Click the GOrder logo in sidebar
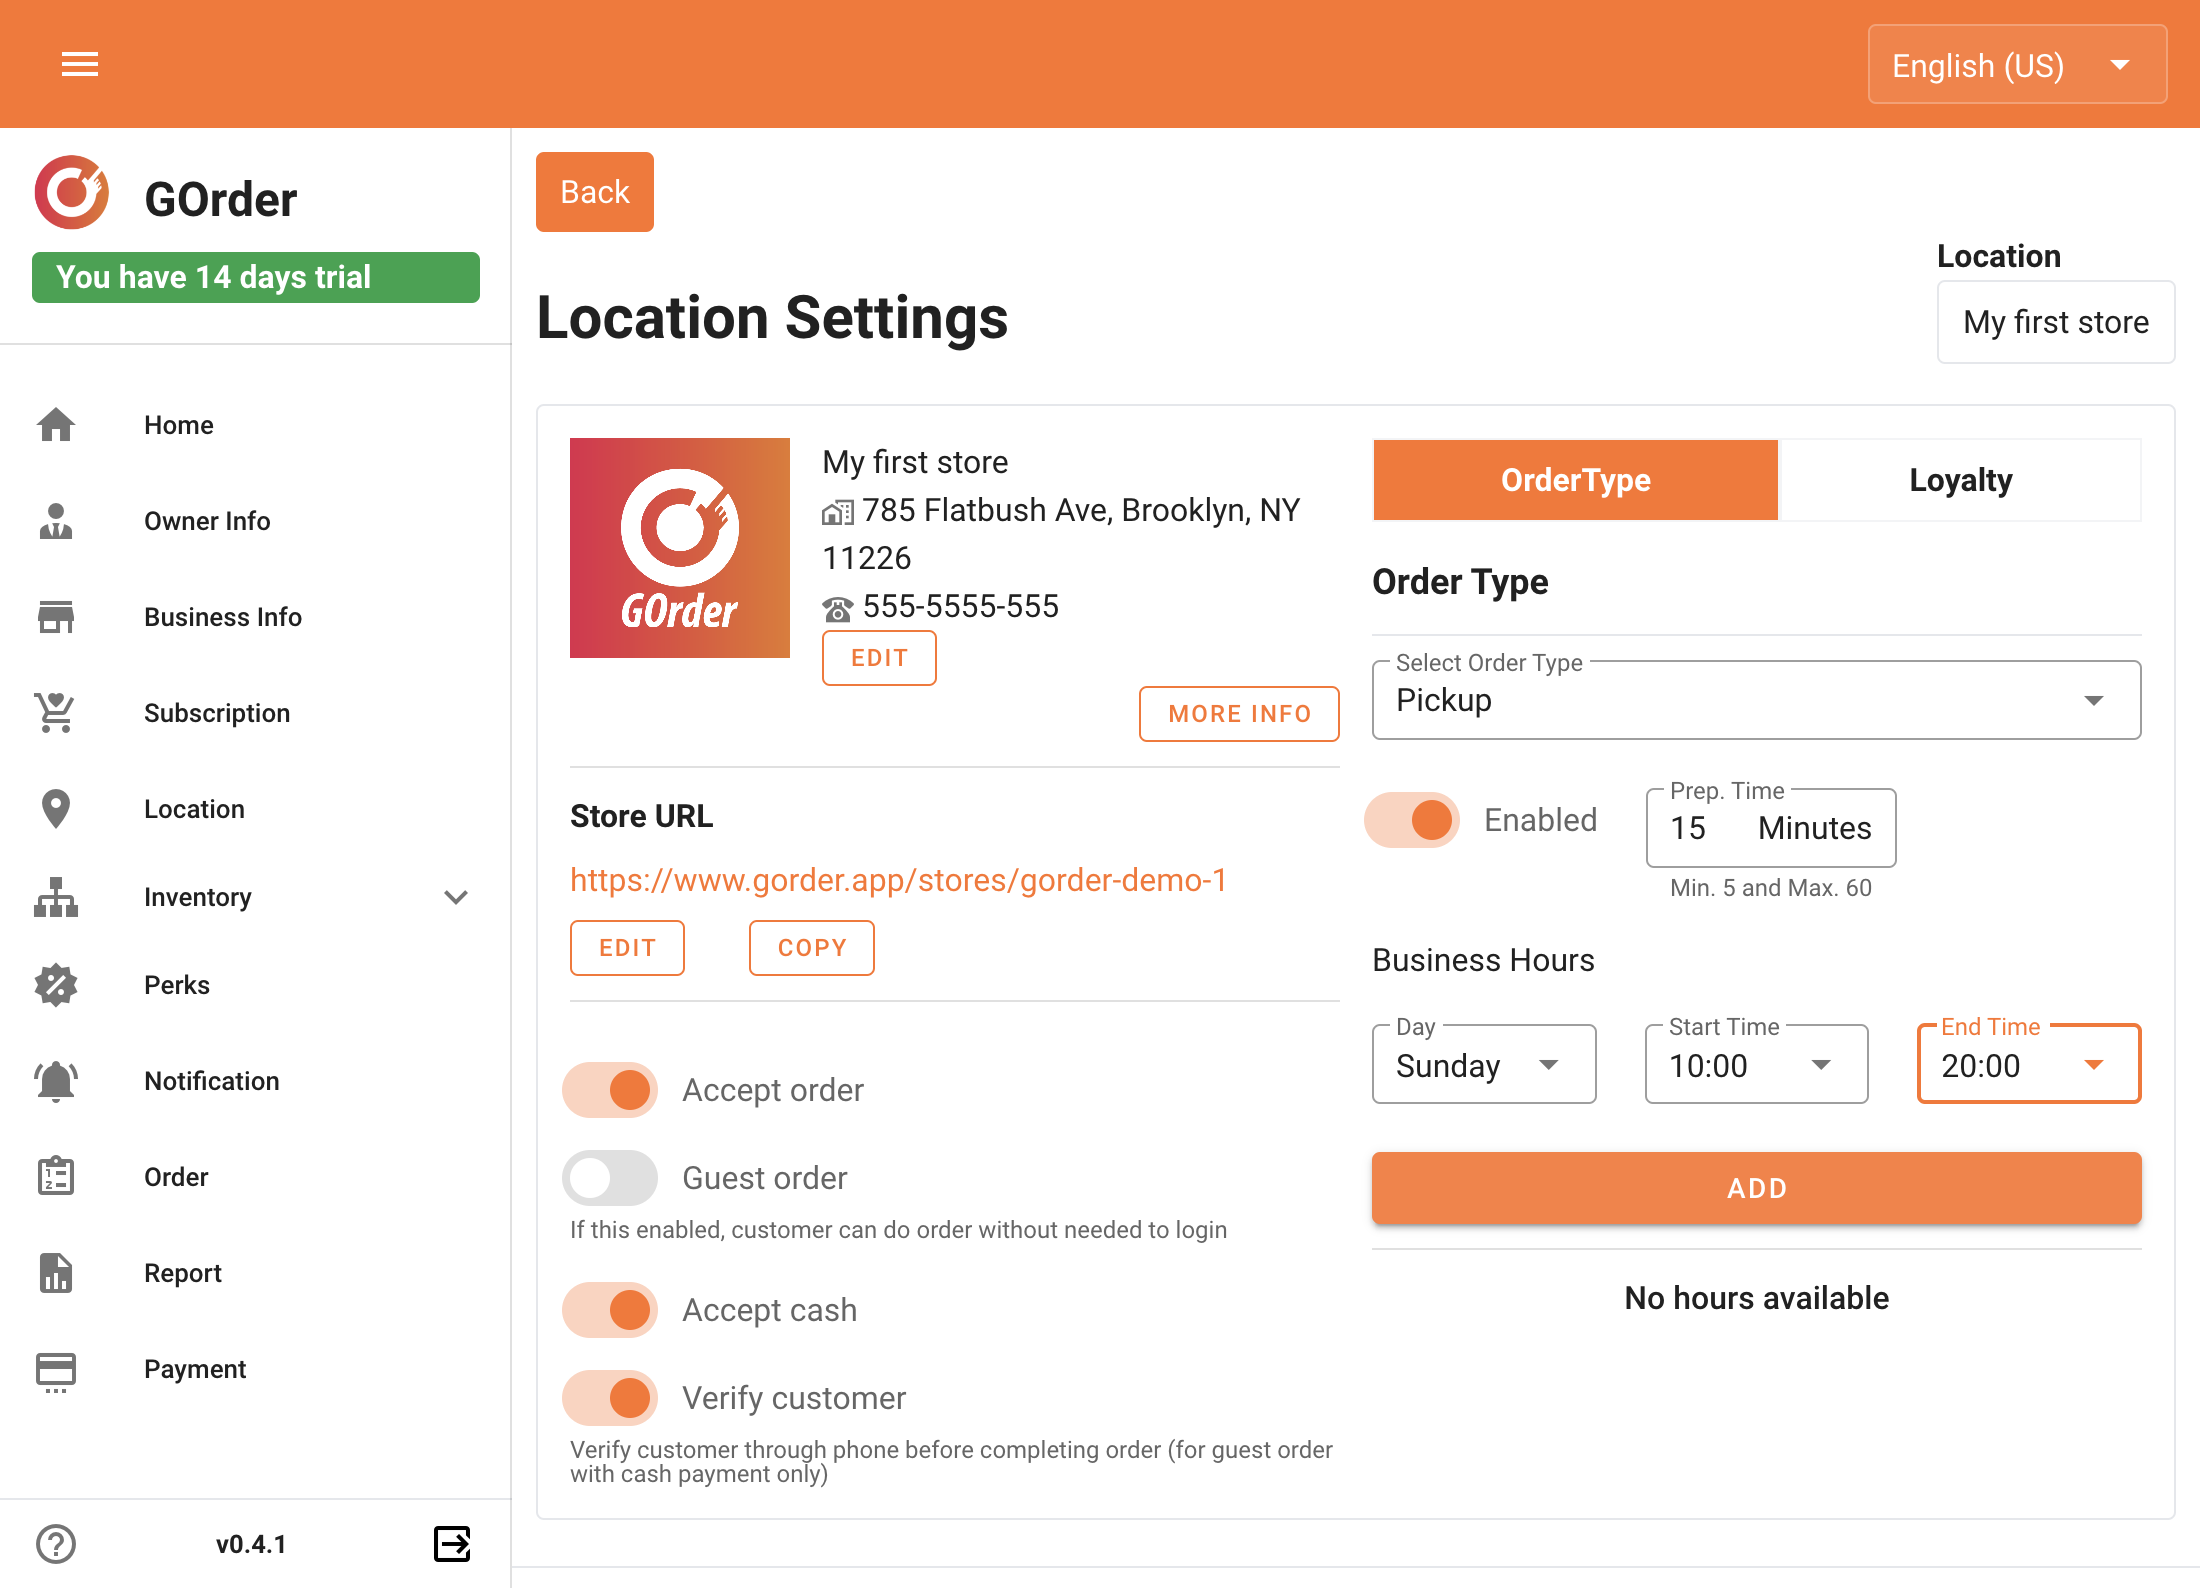 tap(71, 192)
